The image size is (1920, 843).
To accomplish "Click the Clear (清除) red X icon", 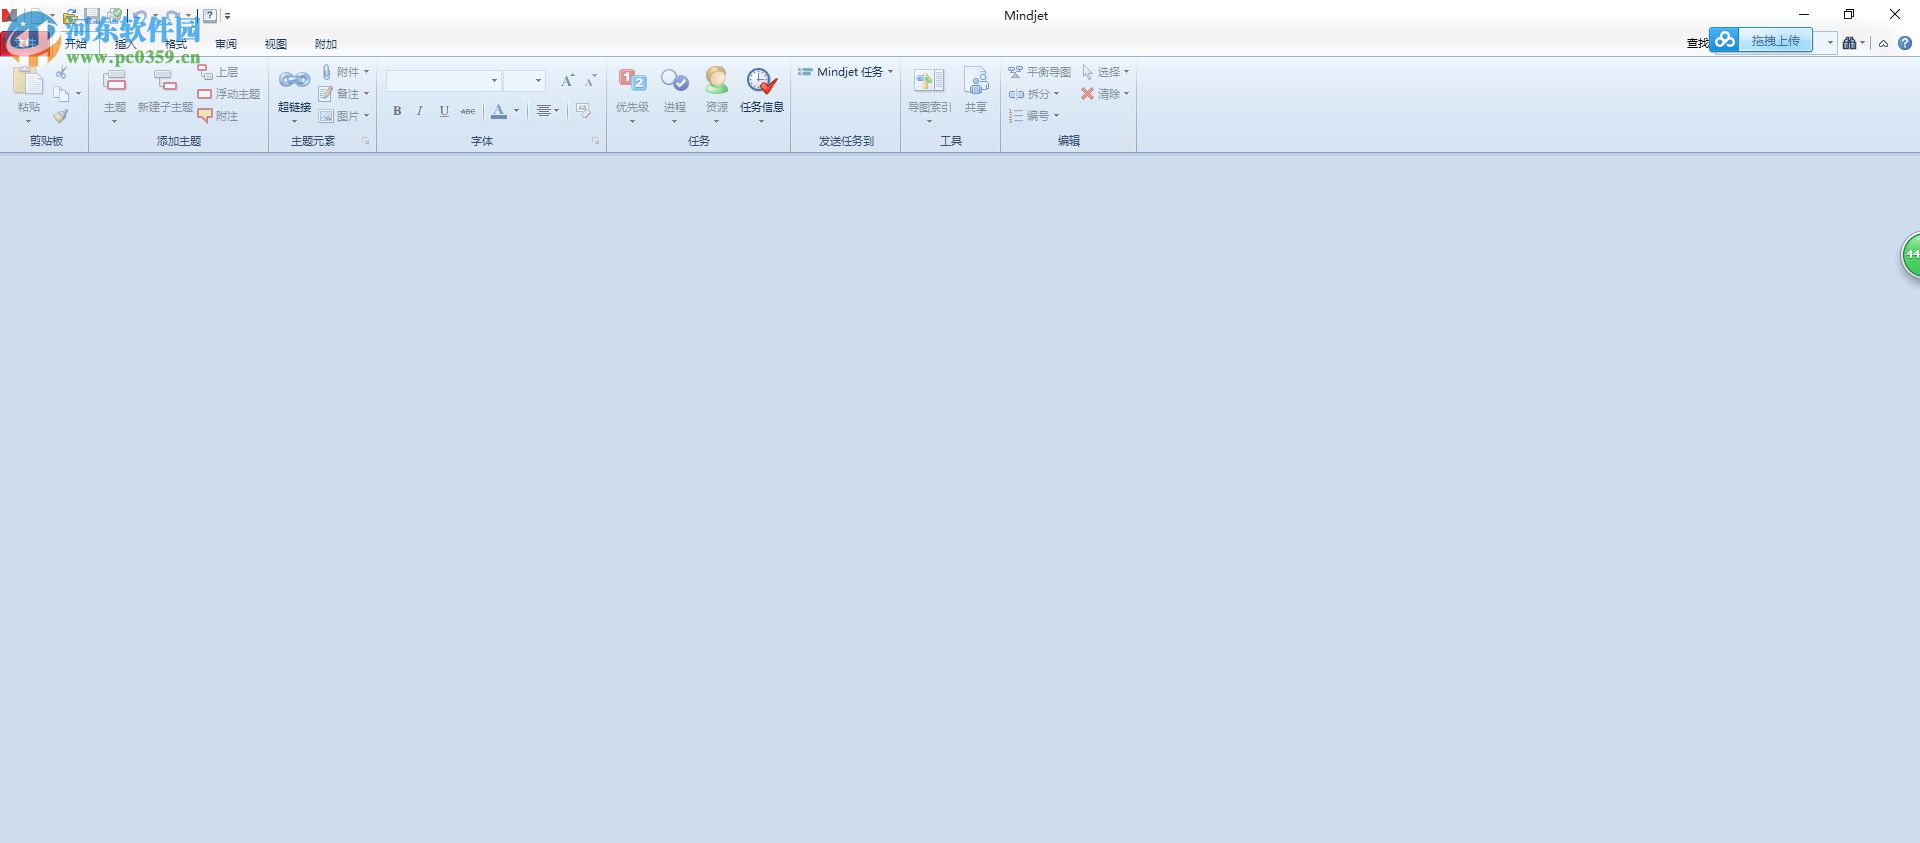I will [x=1087, y=94].
